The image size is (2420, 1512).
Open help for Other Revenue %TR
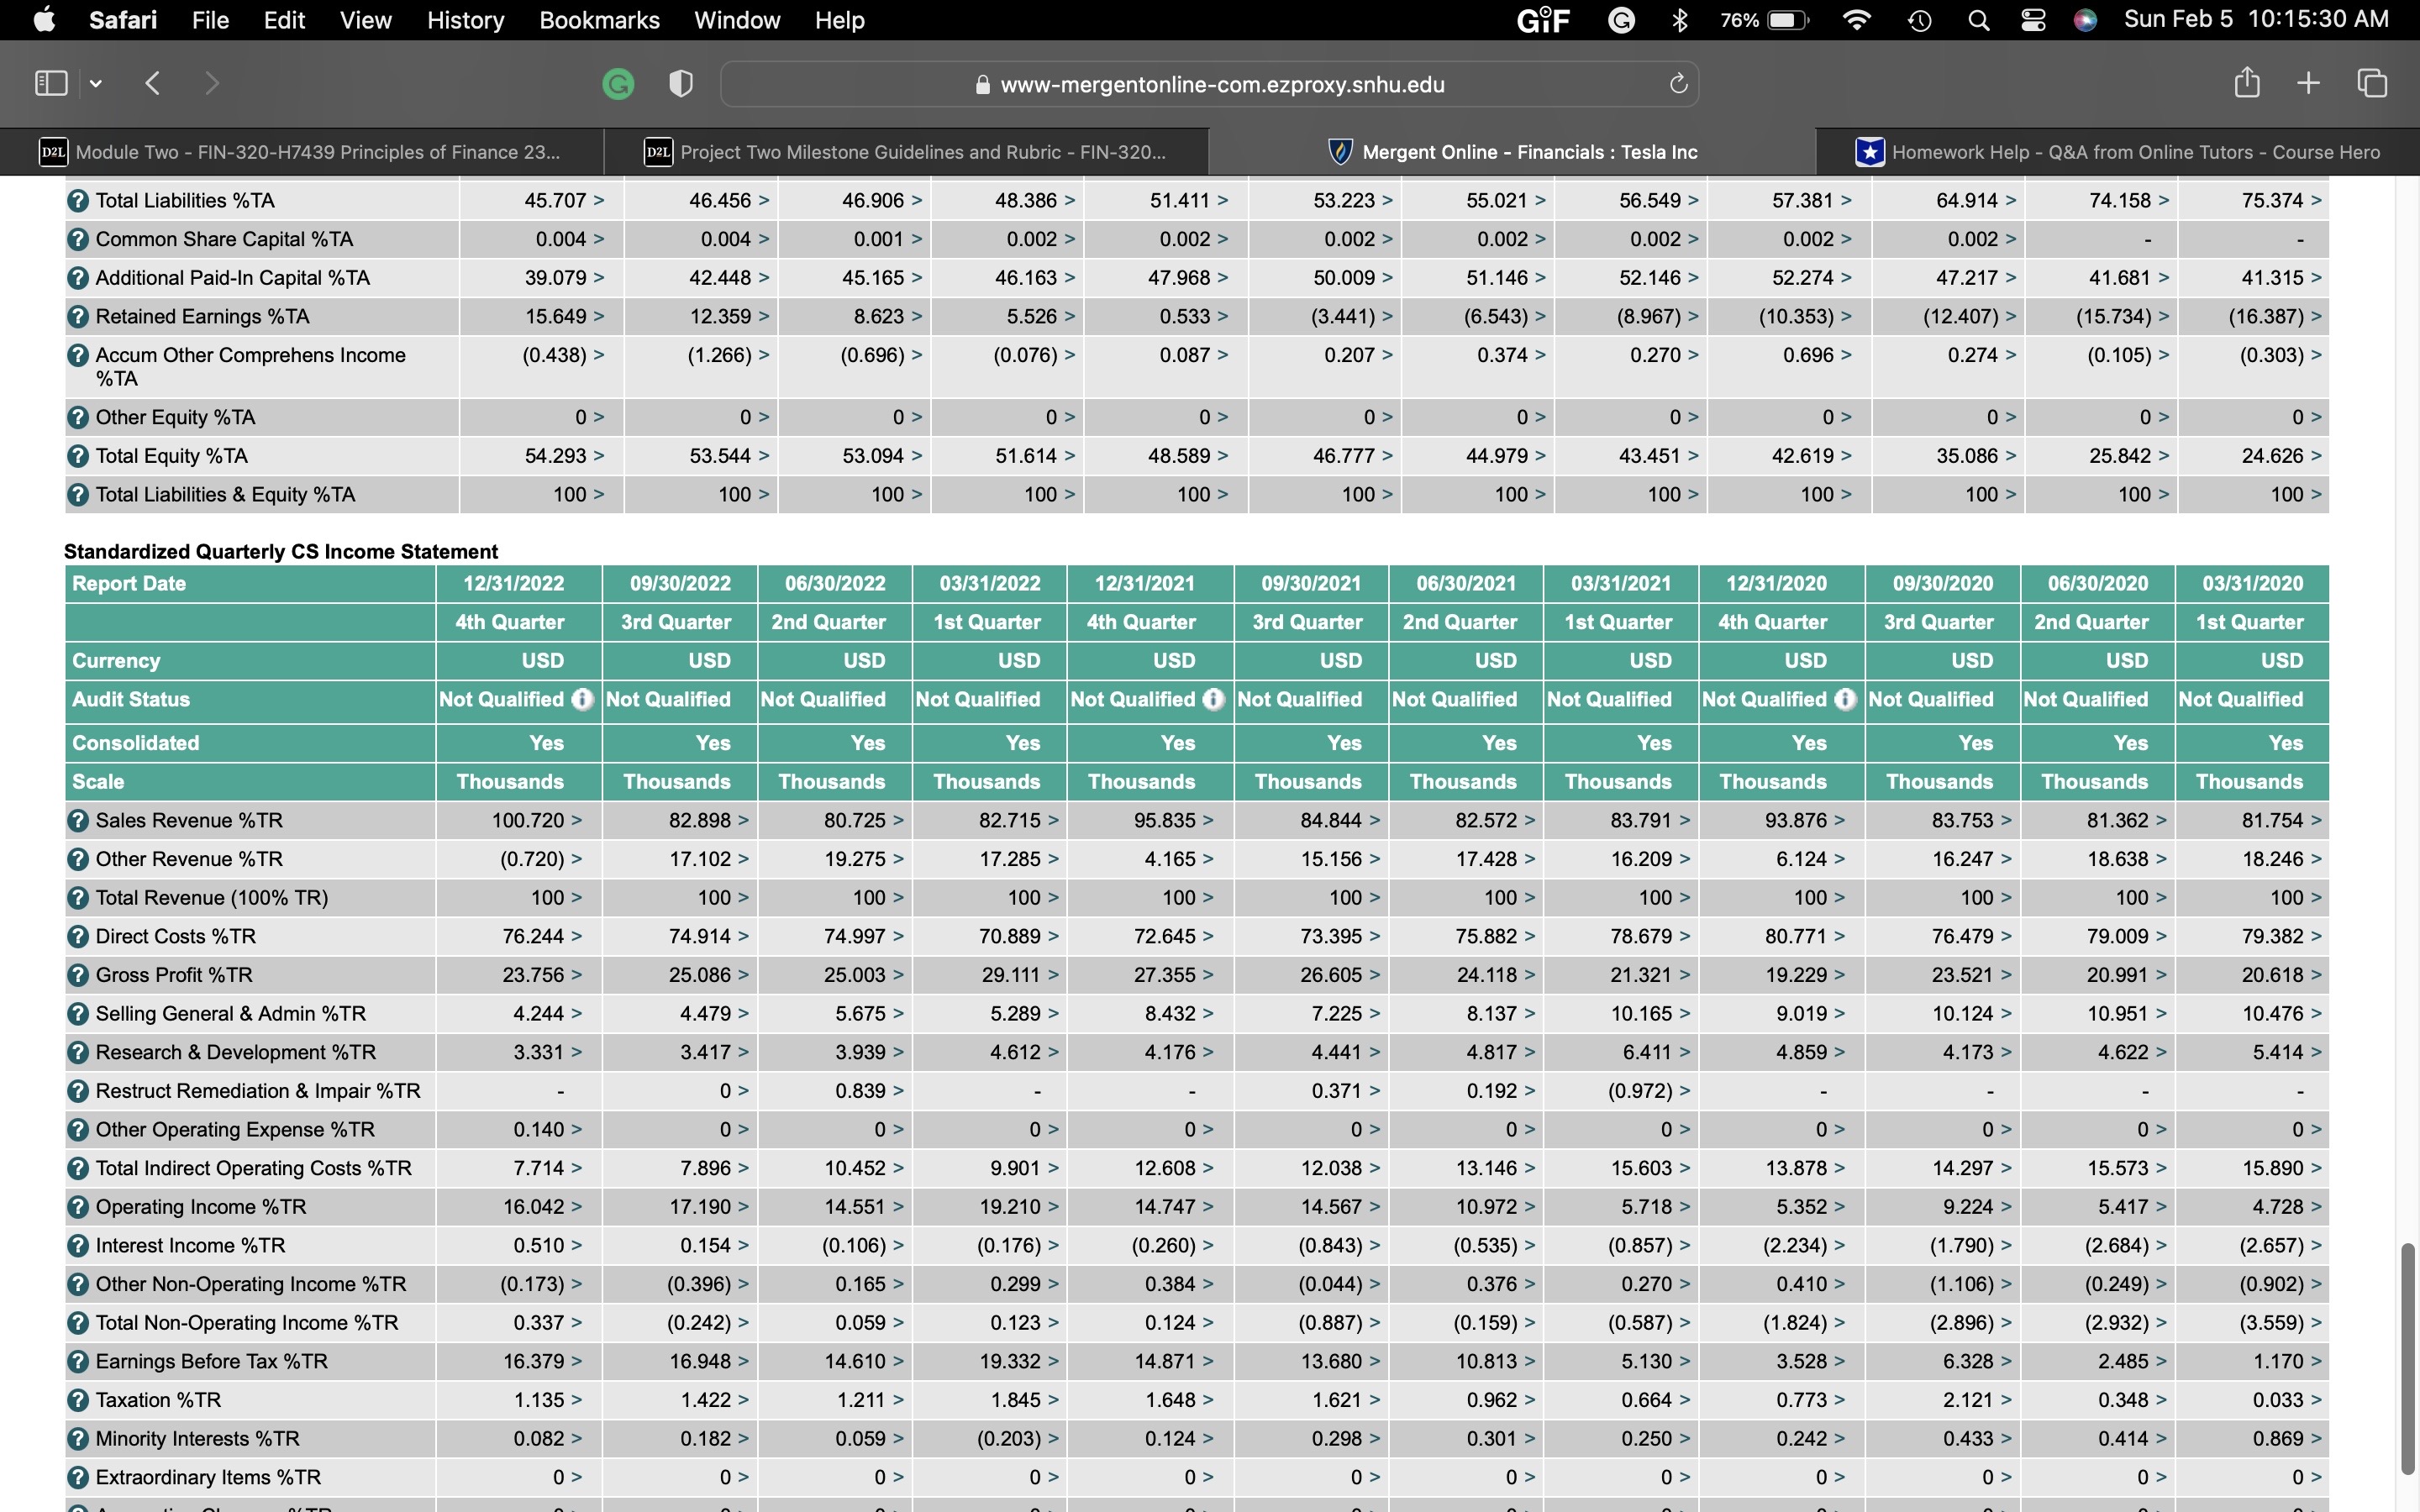pos(78,860)
